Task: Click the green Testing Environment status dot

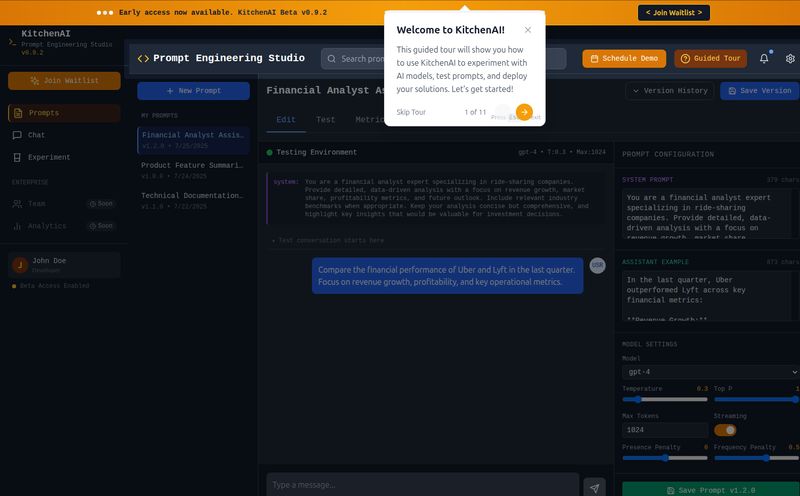Action: [269, 152]
